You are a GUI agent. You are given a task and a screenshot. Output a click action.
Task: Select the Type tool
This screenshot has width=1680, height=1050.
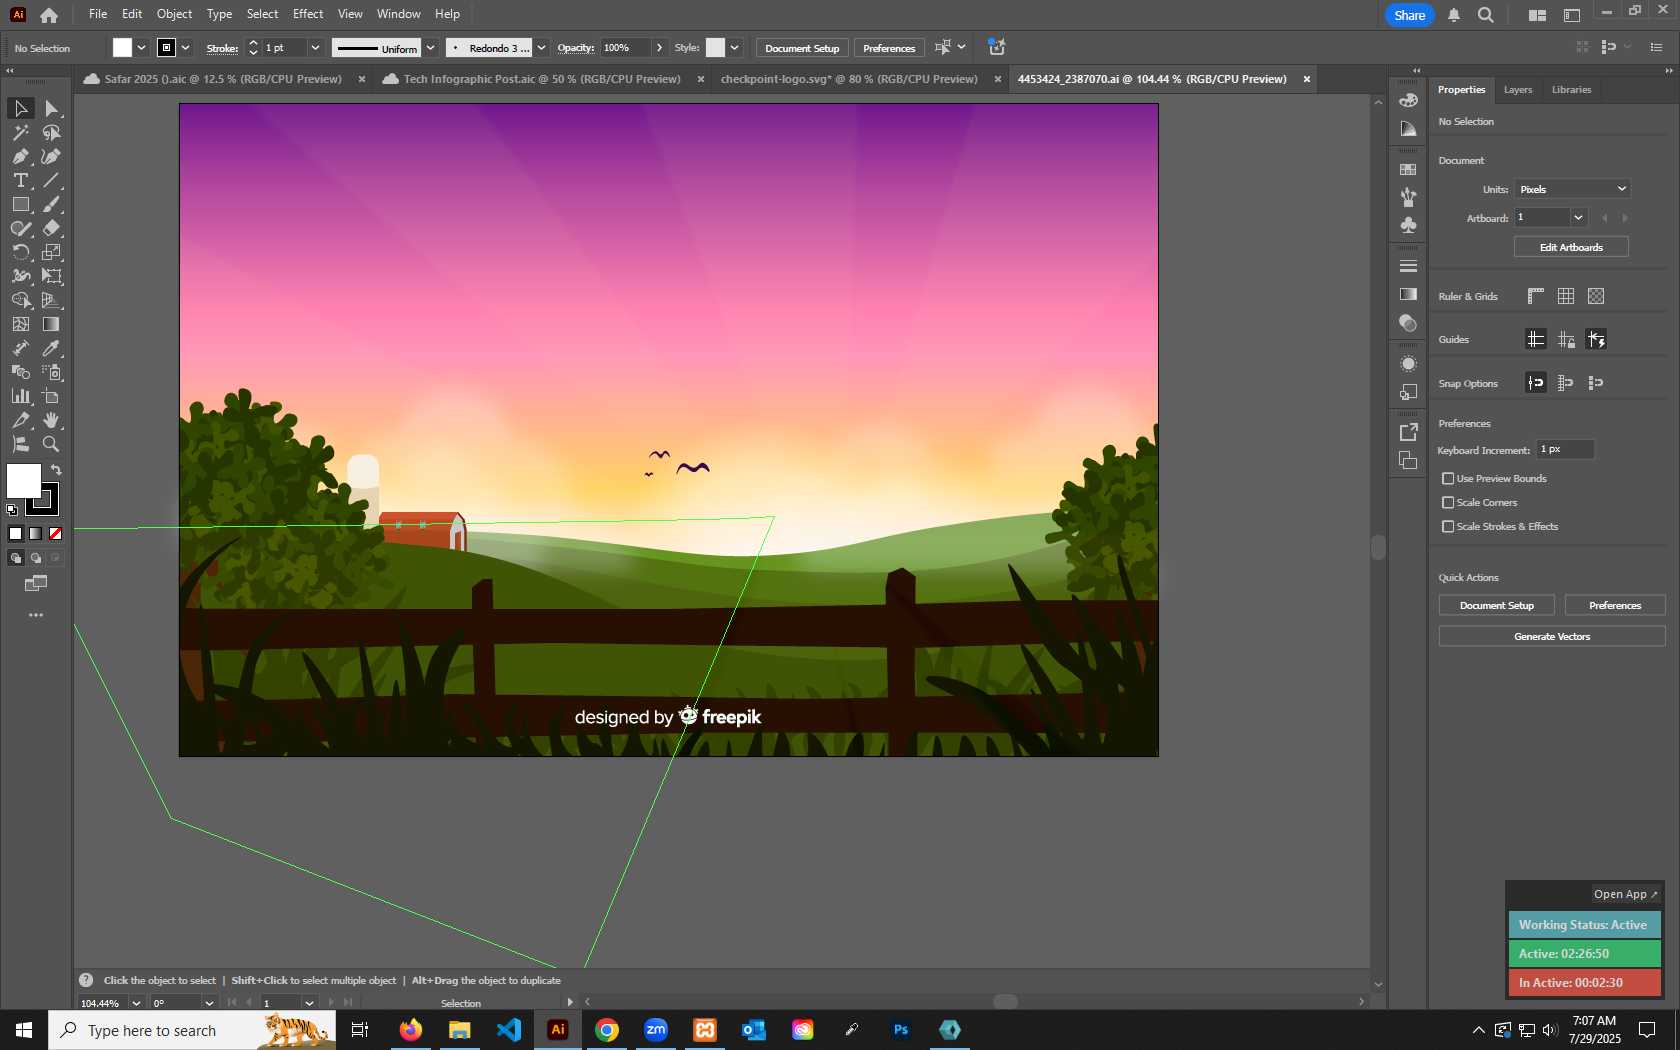click(x=20, y=180)
